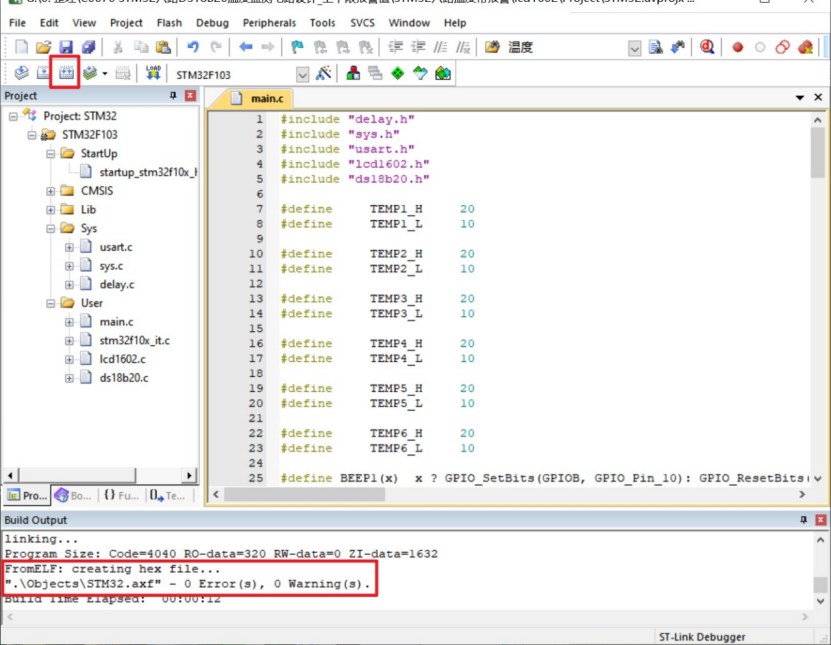
Task: Select lcd1602.c in project tree
Action: [122, 359]
